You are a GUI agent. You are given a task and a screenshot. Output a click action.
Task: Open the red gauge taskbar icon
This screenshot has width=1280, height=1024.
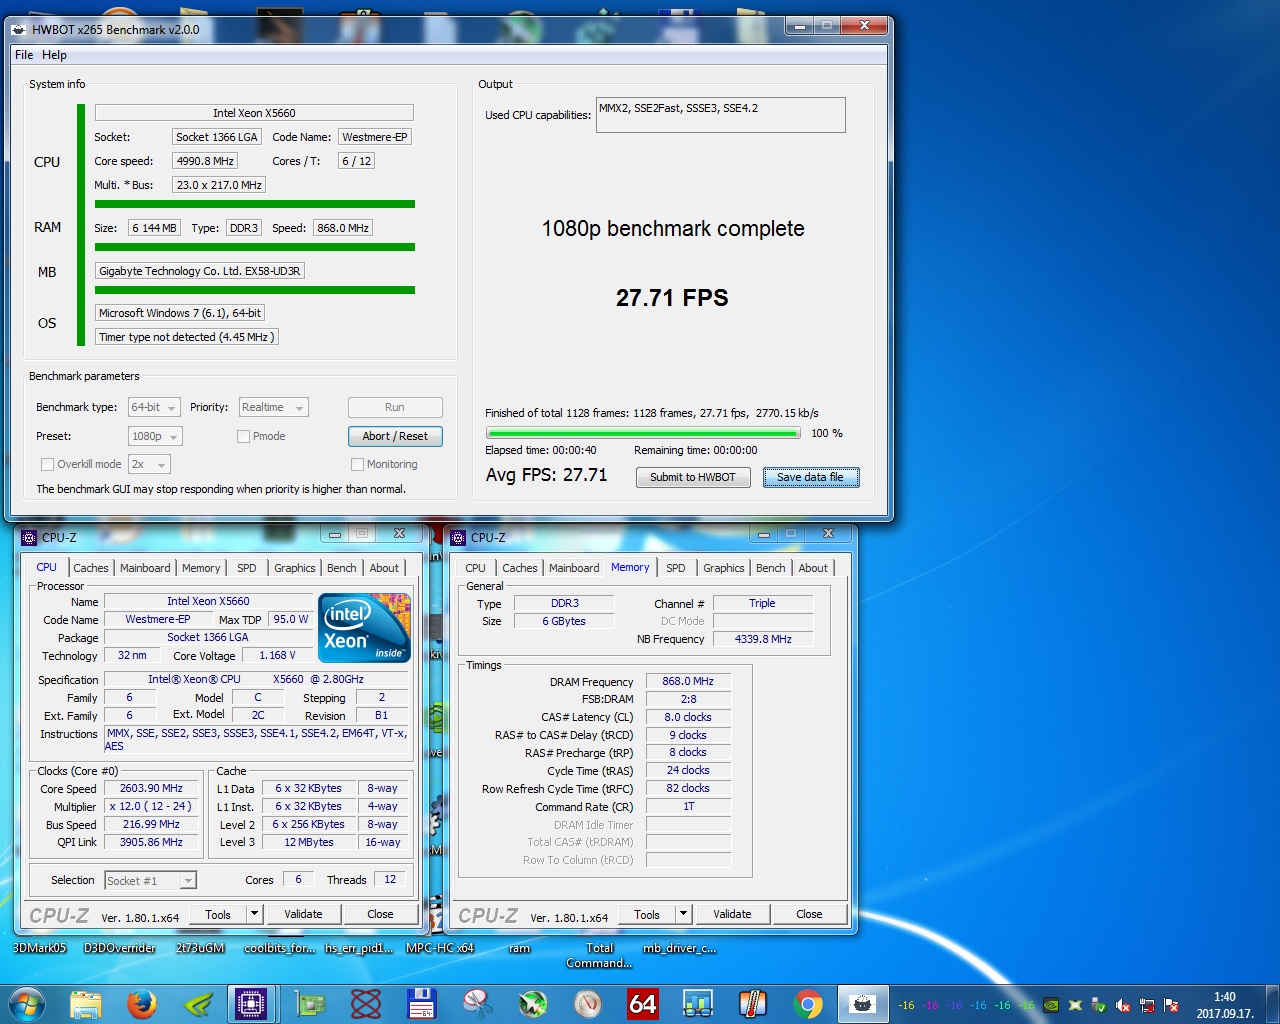coord(587,1003)
